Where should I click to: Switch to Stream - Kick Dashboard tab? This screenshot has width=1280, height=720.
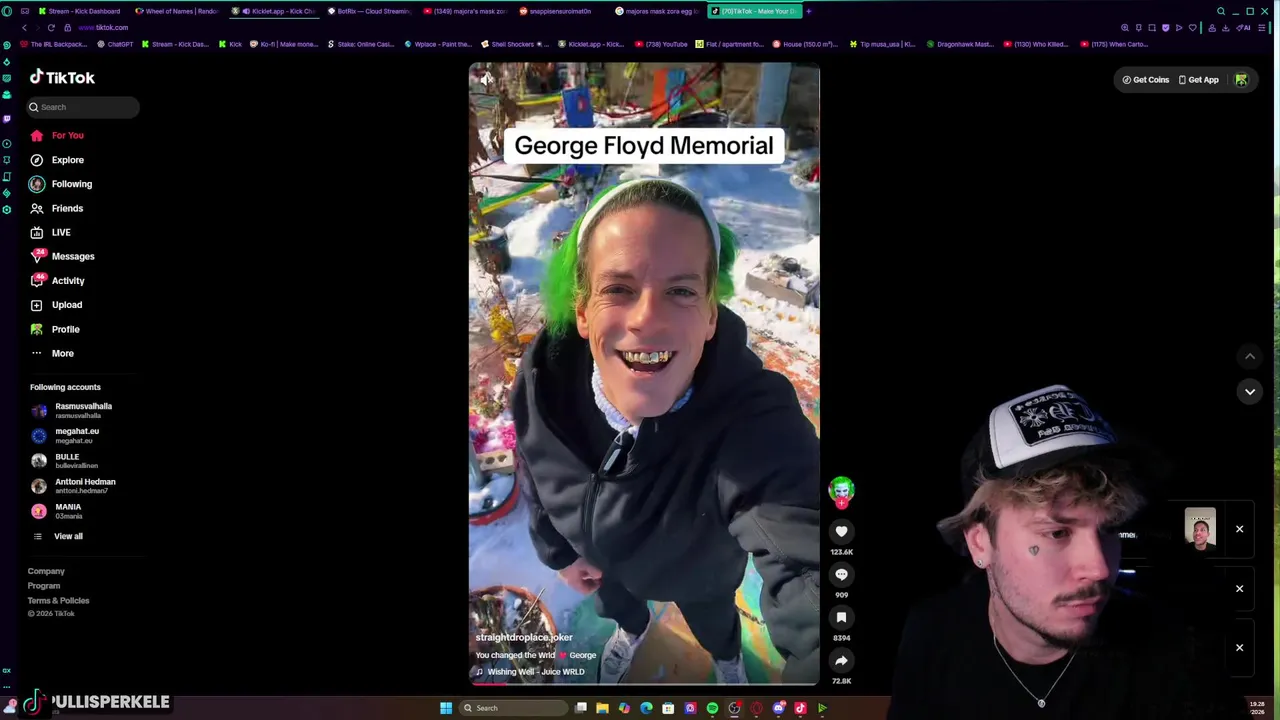click(78, 11)
